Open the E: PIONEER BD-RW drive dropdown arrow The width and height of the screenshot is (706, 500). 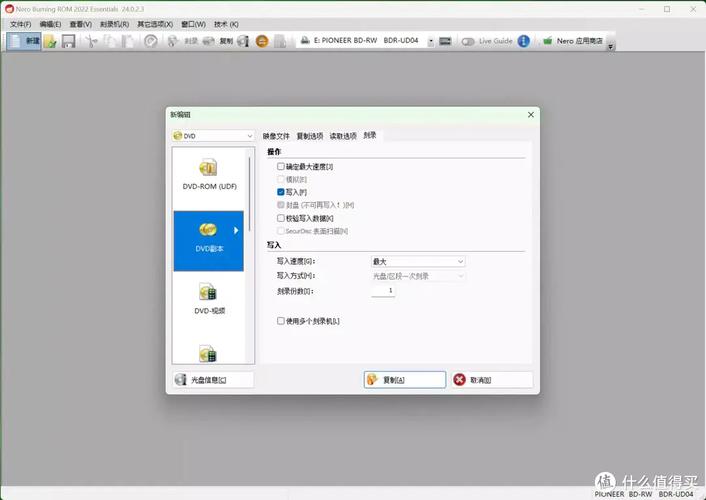coord(430,41)
